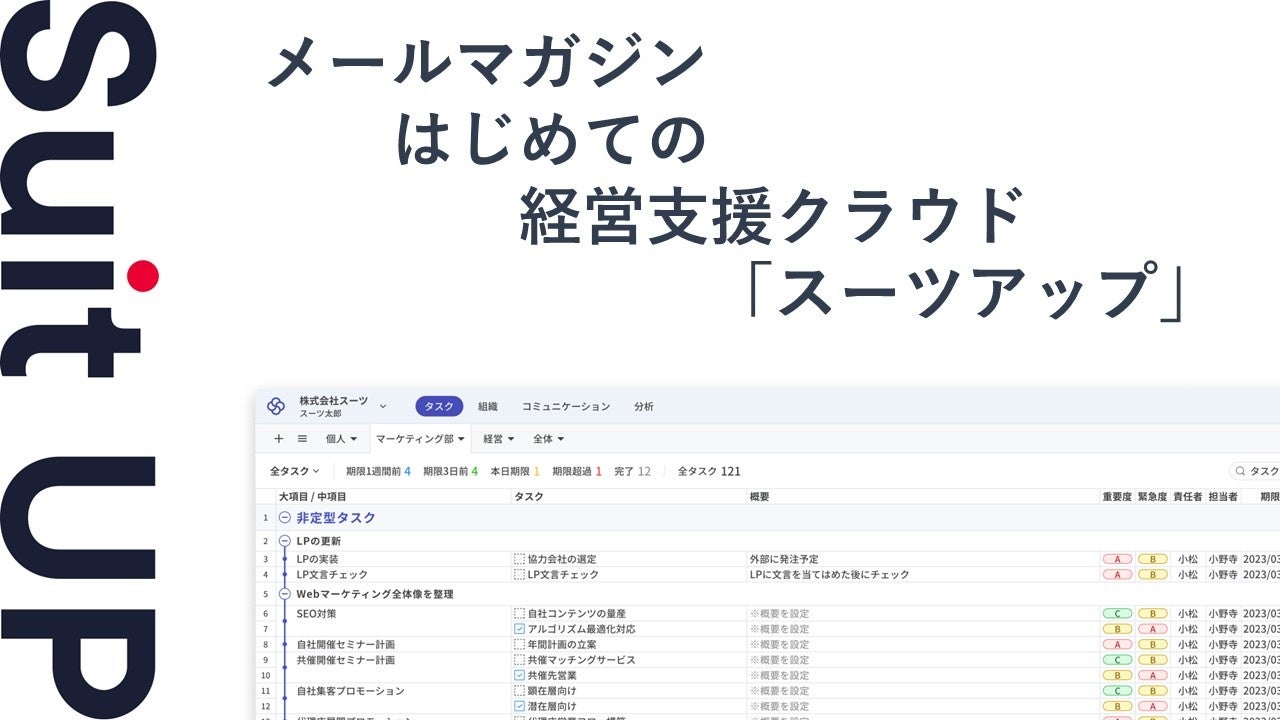Uncheck the 共催先営業 task checkbox
This screenshot has width=1280, height=720.
[519, 675]
